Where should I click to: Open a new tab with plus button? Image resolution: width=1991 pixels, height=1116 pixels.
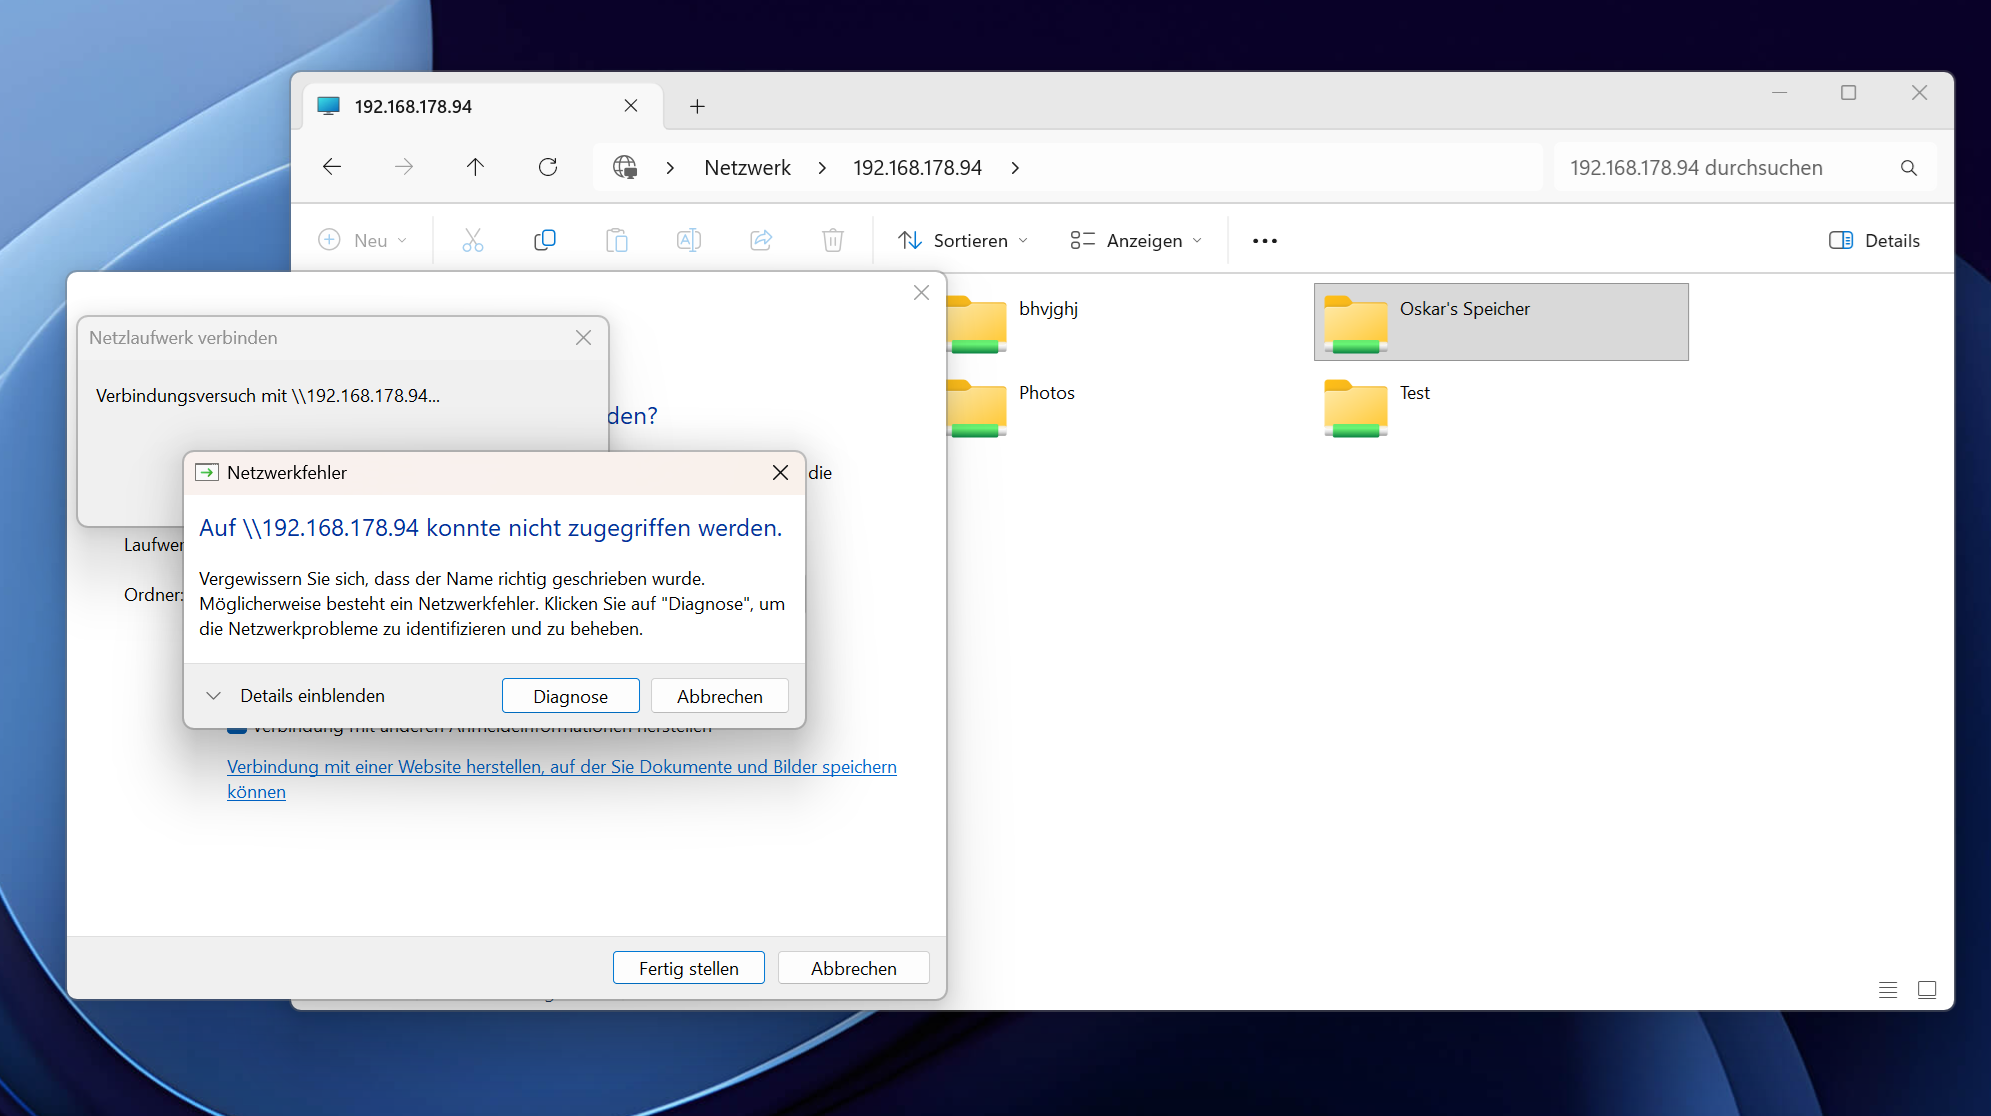698,106
